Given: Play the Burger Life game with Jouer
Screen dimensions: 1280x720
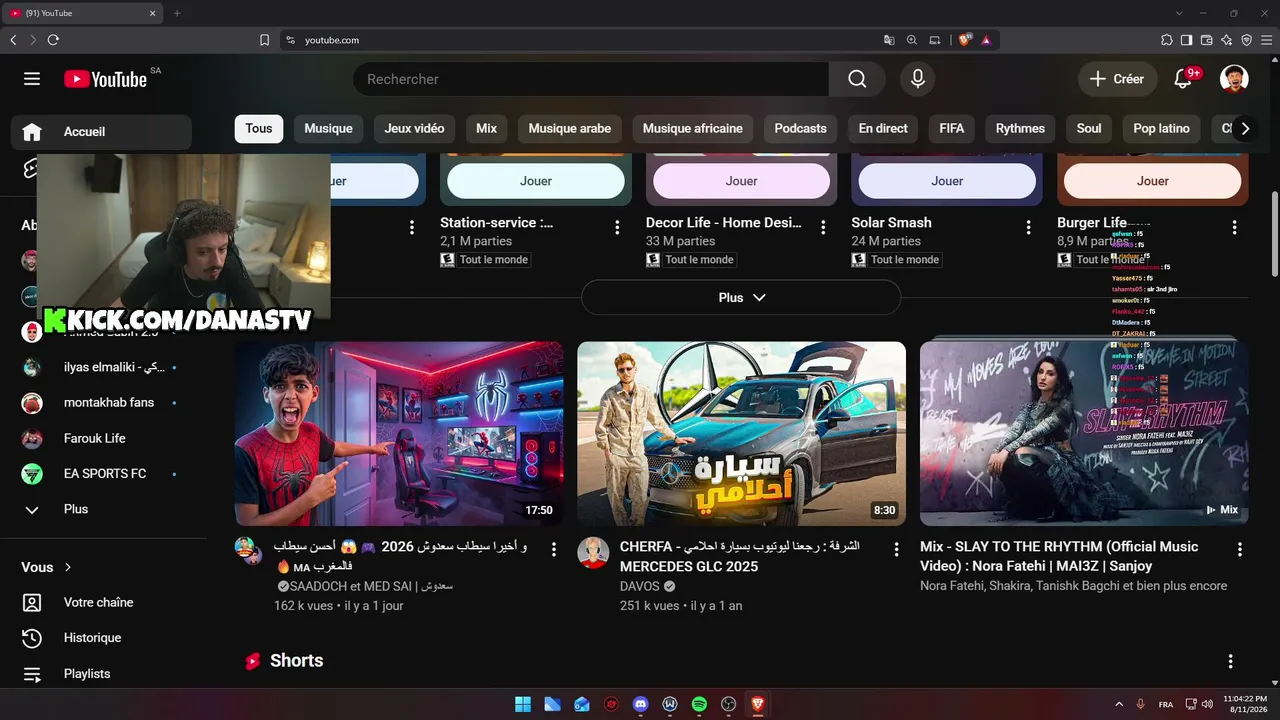Looking at the screenshot, I should click(x=1152, y=181).
